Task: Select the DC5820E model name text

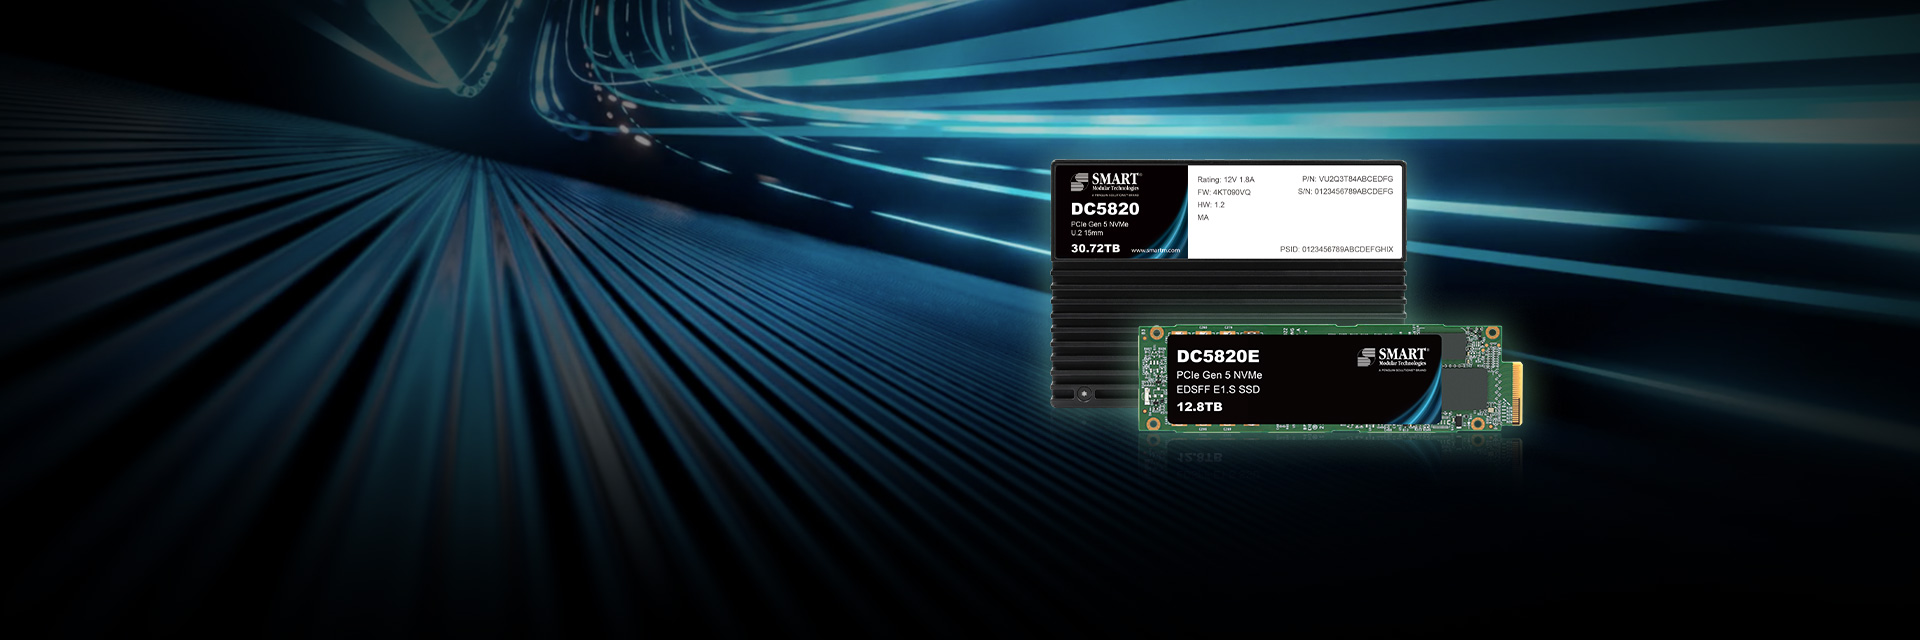Action: (1217, 356)
